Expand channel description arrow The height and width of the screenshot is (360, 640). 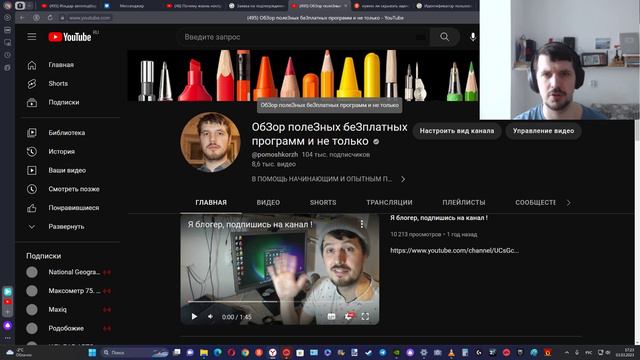[x=403, y=179]
